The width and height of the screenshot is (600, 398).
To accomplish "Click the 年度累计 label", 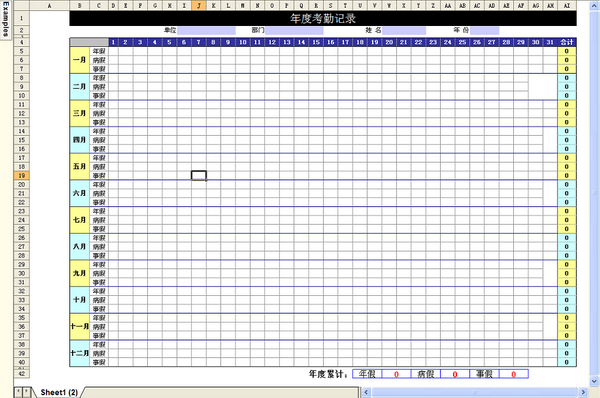I will tap(328, 374).
